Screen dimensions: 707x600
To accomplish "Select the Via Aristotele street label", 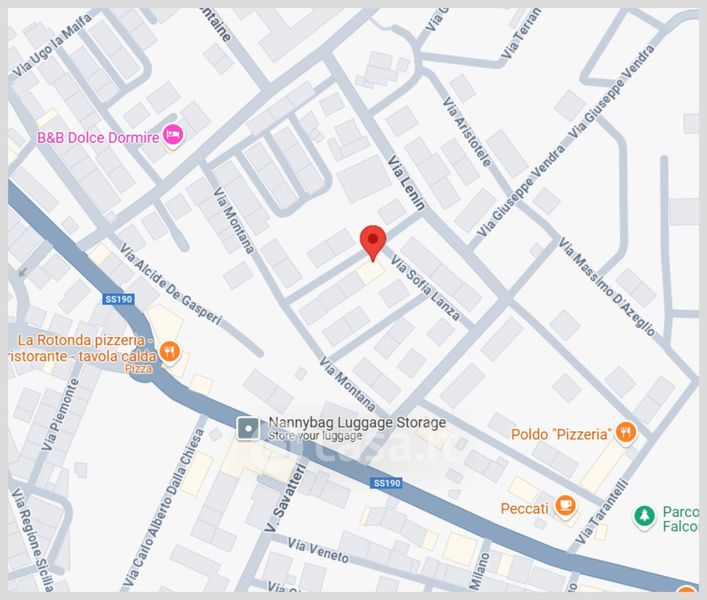I will point(467,132).
